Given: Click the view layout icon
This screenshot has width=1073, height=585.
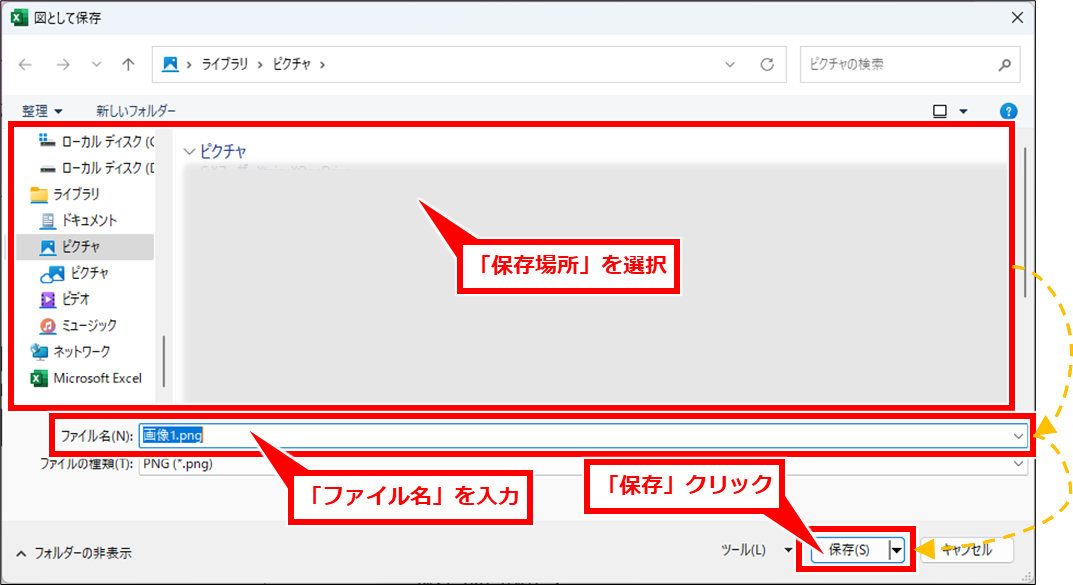Looking at the screenshot, I should tap(940, 111).
